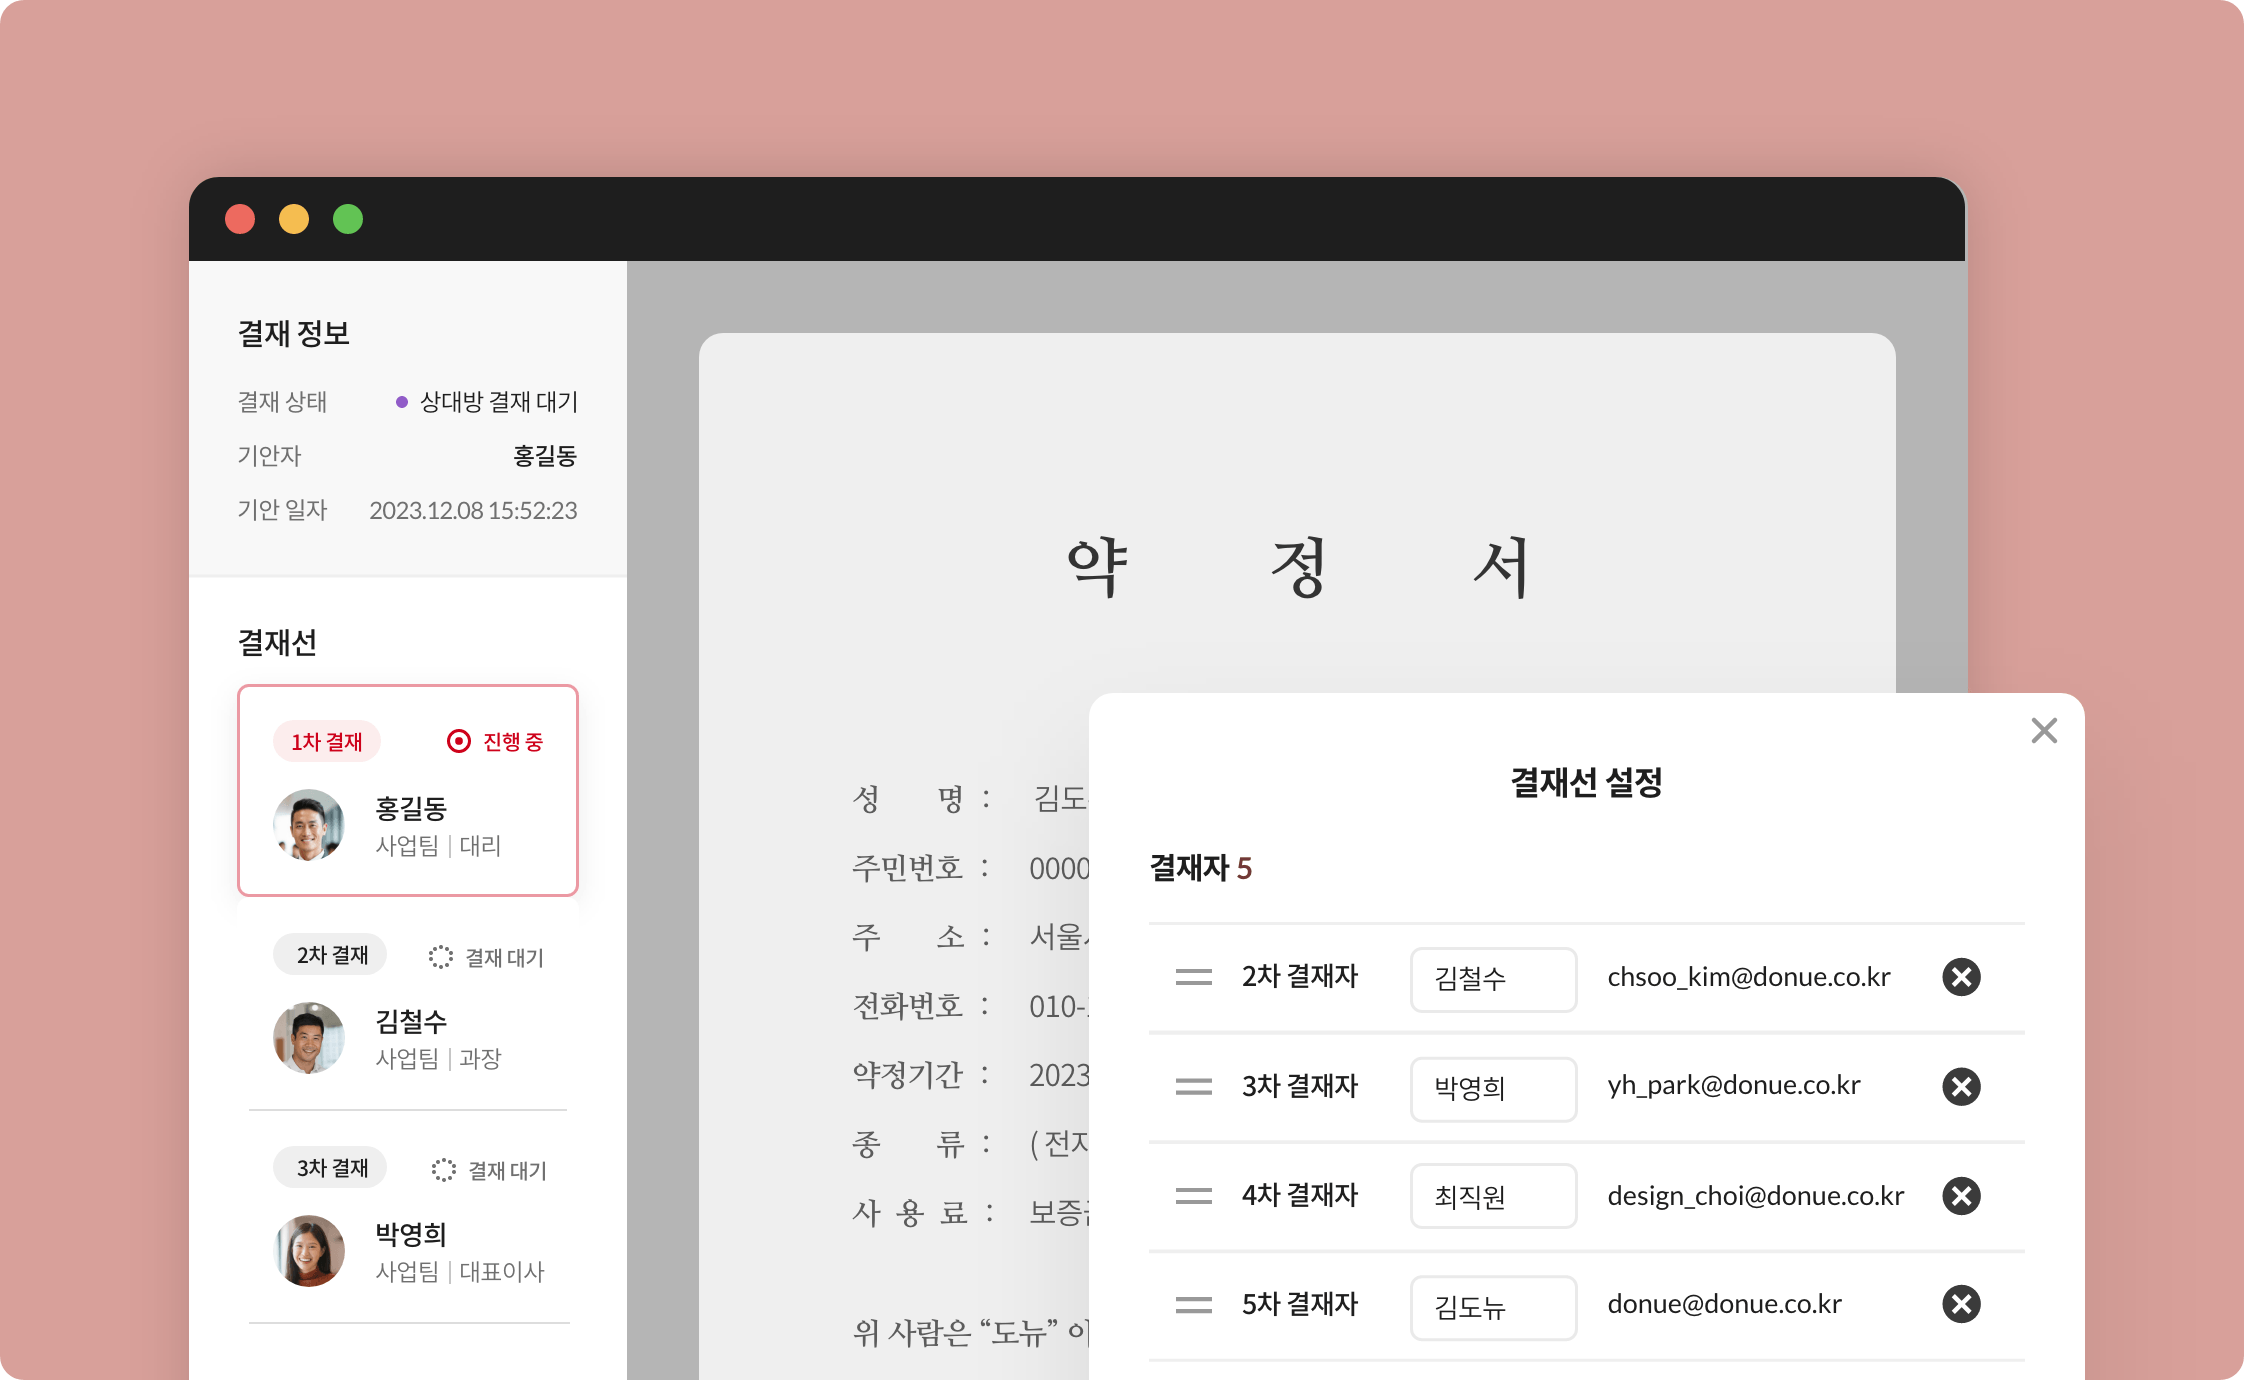Remove 2차 결재자 김철수 from the approval line

tap(1961, 977)
